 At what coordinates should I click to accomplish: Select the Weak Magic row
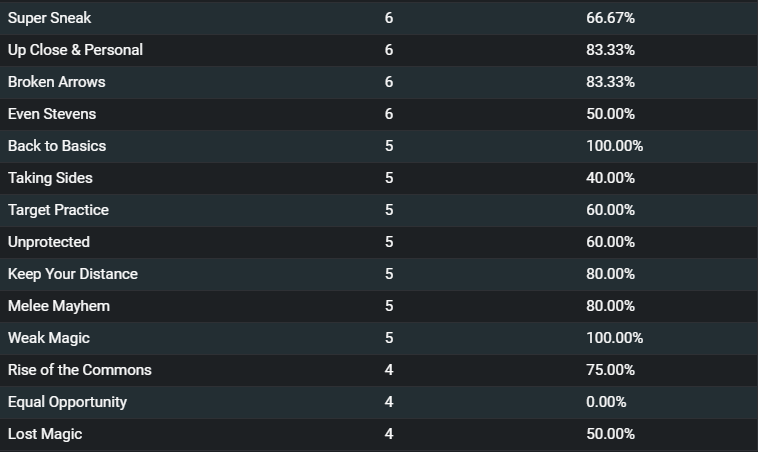(x=379, y=338)
